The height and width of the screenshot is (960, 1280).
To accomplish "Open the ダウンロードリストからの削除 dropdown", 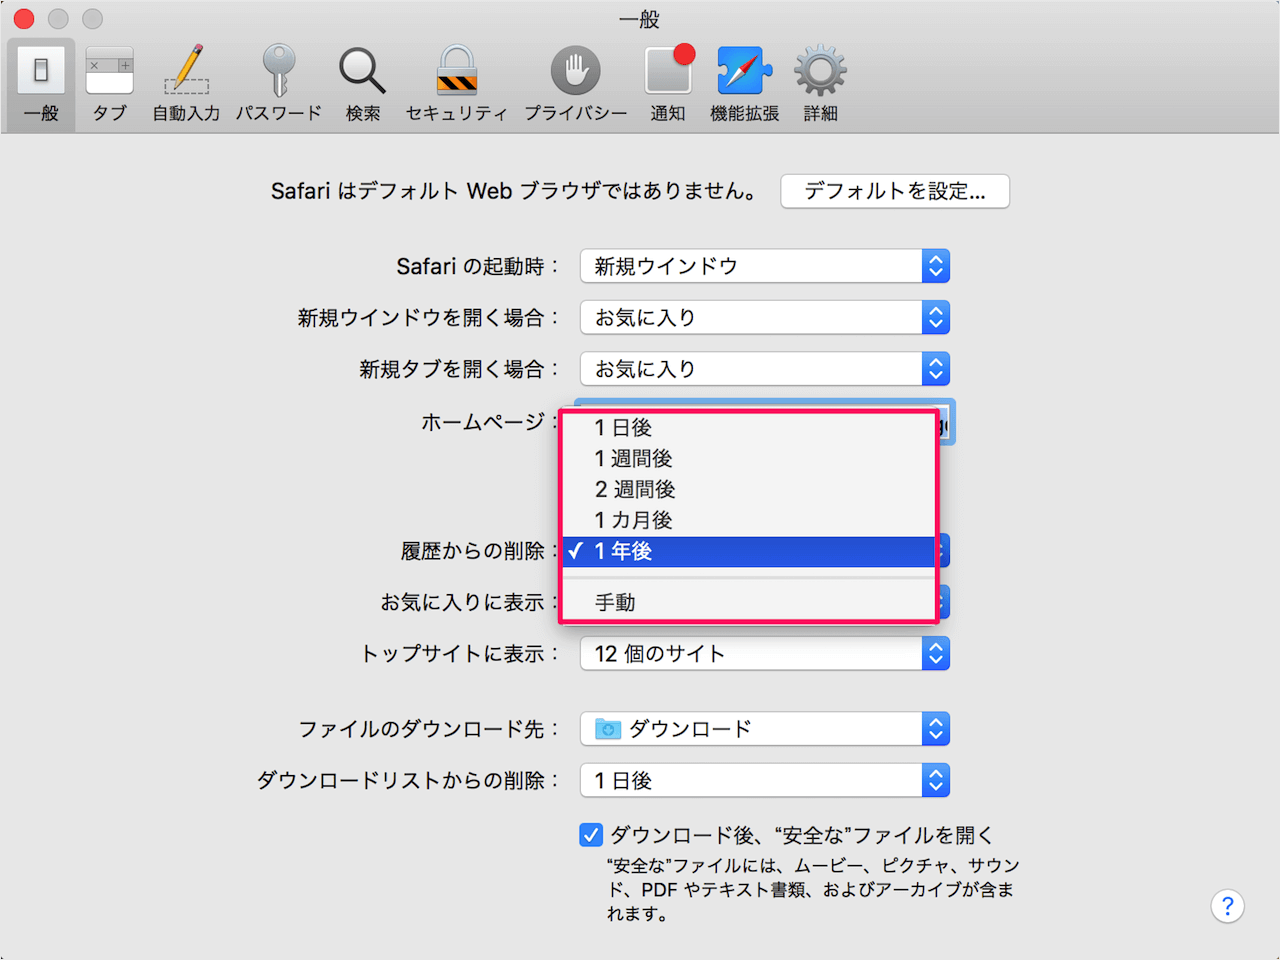I will 765,781.
